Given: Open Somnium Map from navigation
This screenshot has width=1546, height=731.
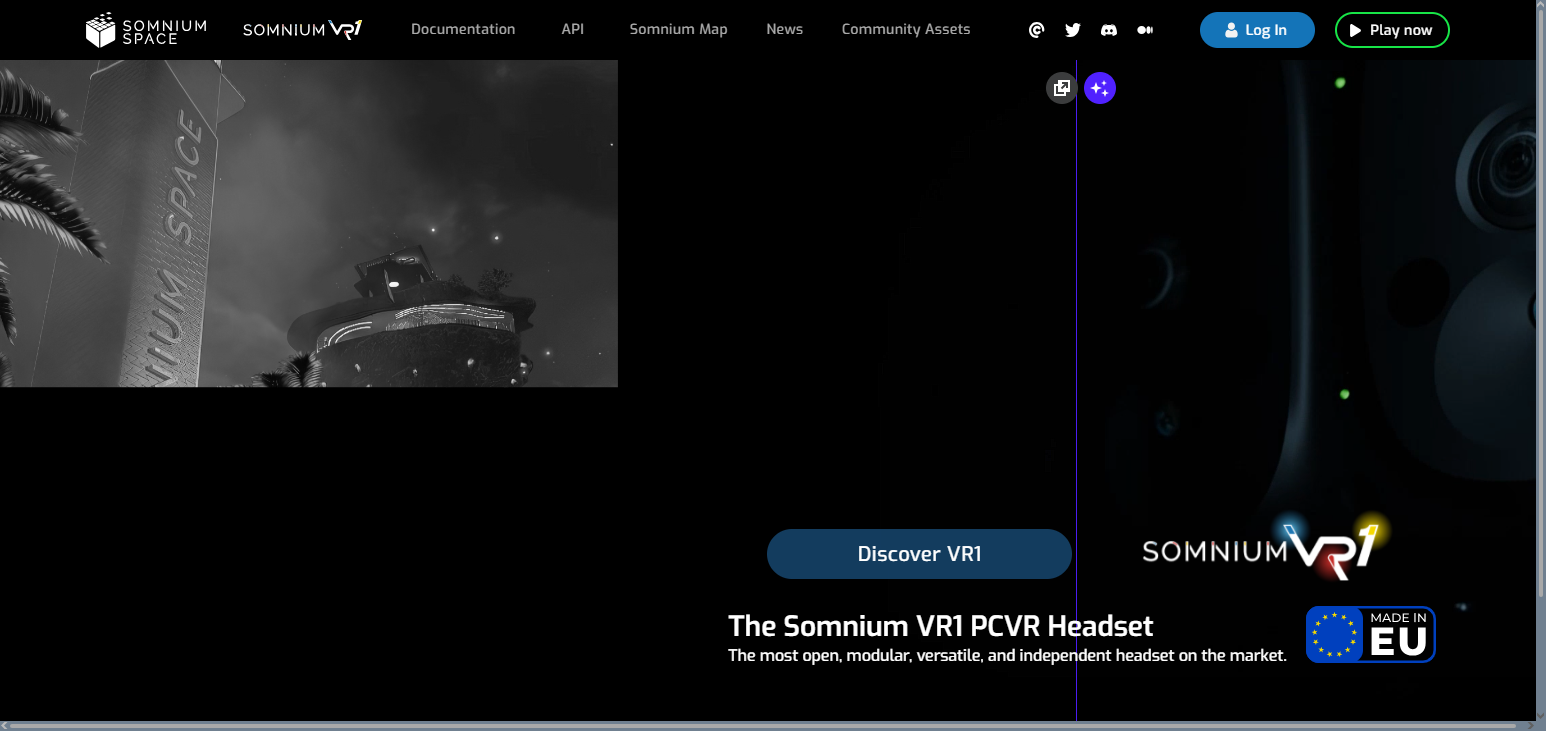Looking at the screenshot, I should click(678, 29).
